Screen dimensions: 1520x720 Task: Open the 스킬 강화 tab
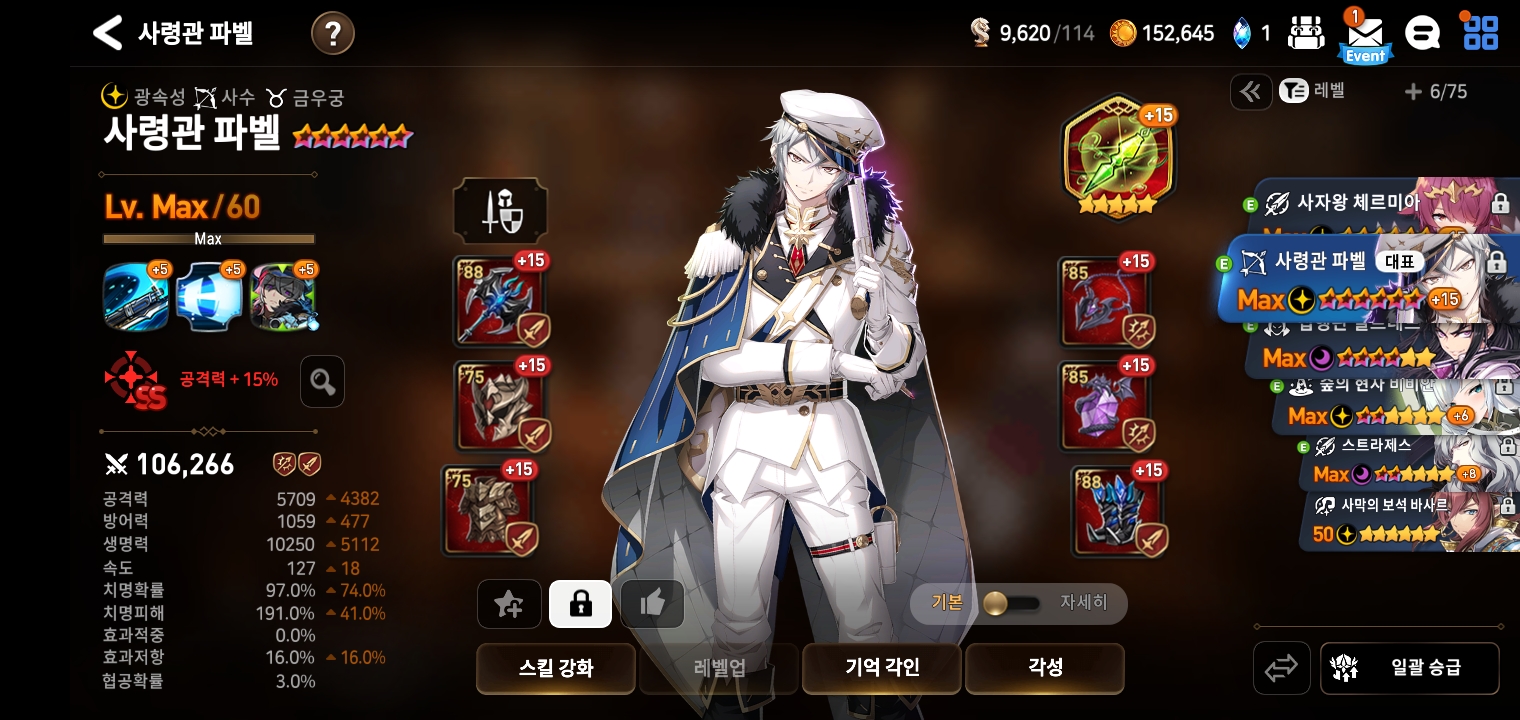click(556, 668)
